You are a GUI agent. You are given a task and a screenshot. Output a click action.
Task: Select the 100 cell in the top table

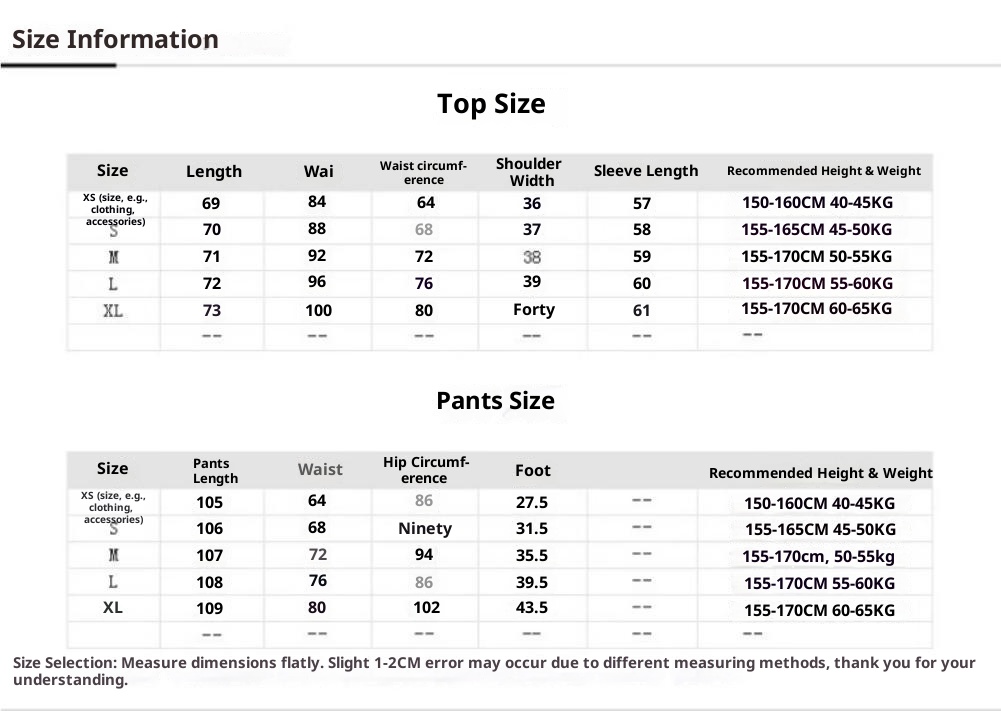click(318, 311)
